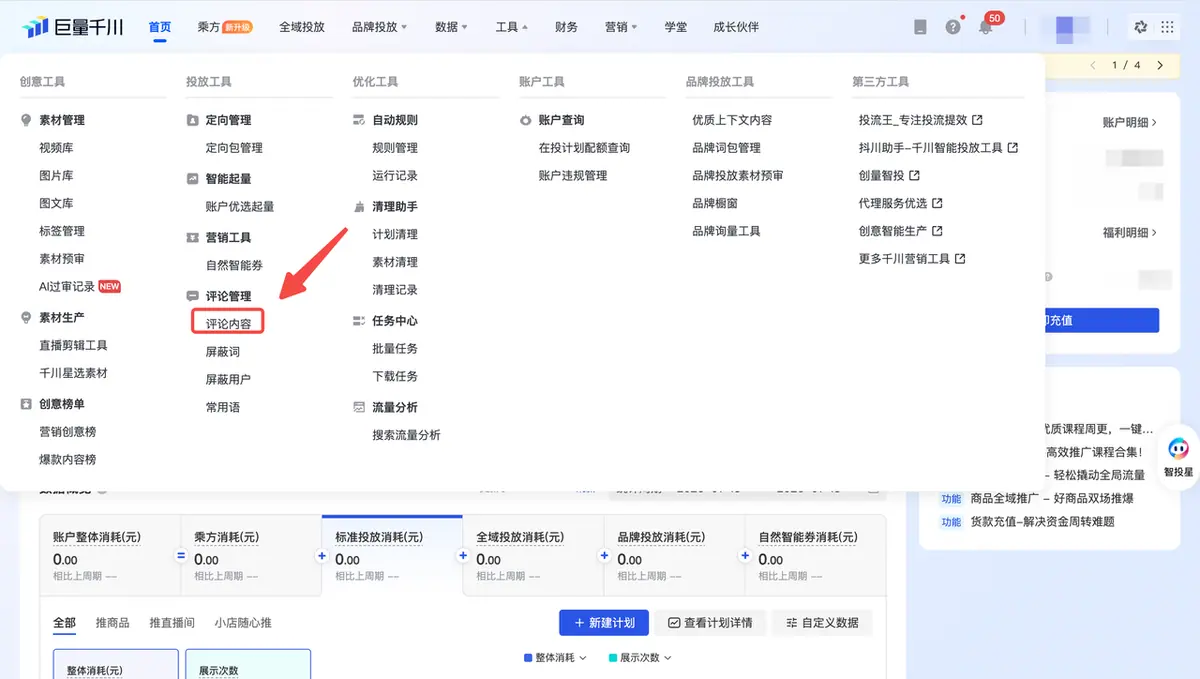This screenshot has width=1200, height=679.
Task: Expand 展示次数 chart metric dropdown
Action: coord(640,658)
